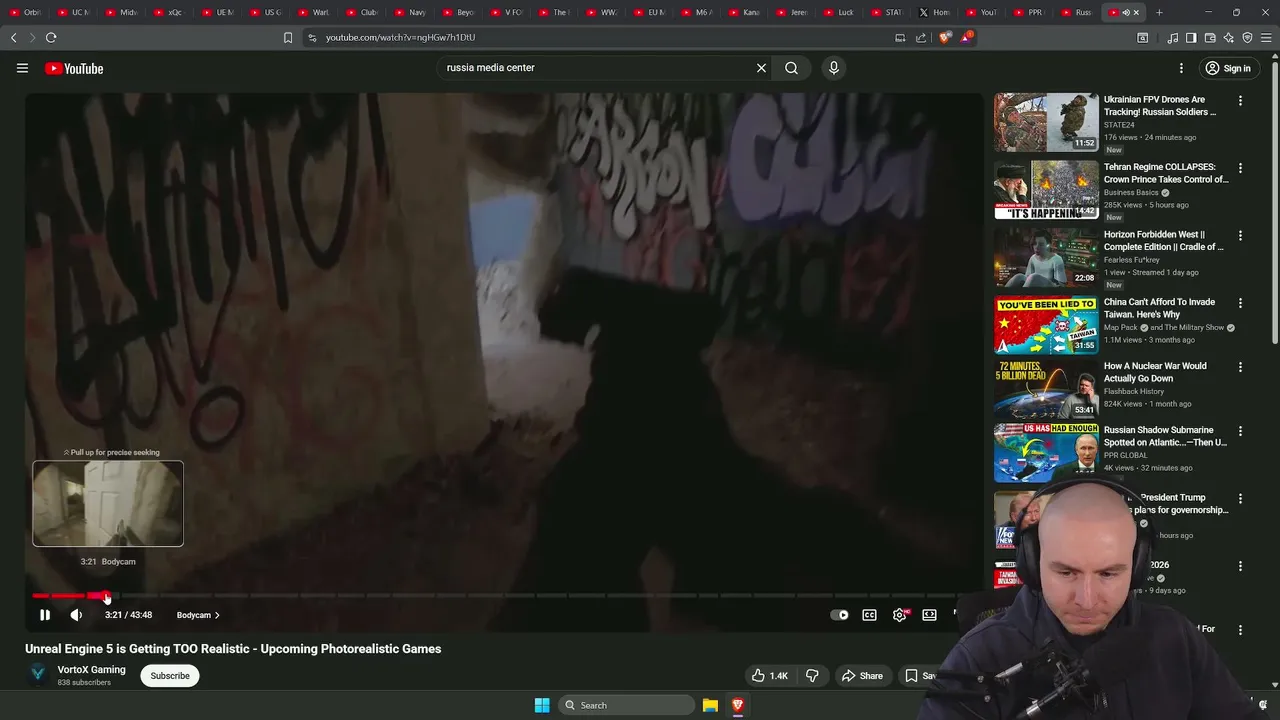1280x720 pixels.
Task: Open options for President Trump video
Action: pyautogui.click(x=1240, y=498)
